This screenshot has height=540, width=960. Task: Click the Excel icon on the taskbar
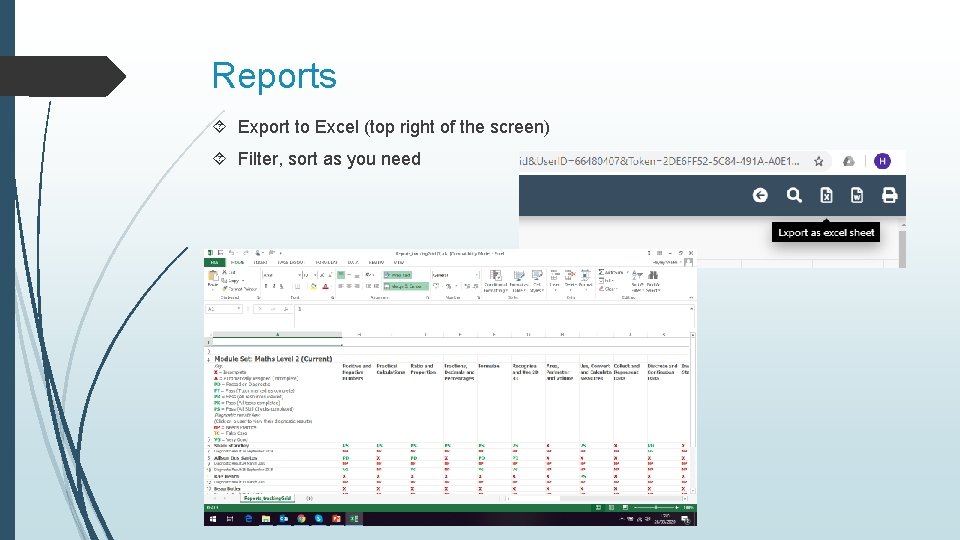tap(354, 519)
